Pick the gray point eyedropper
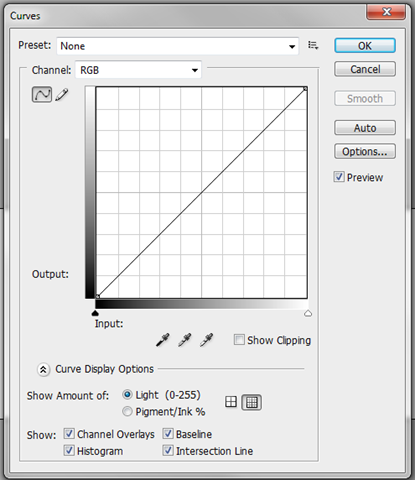This screenshot has height=480, width=415. (185, 340)
